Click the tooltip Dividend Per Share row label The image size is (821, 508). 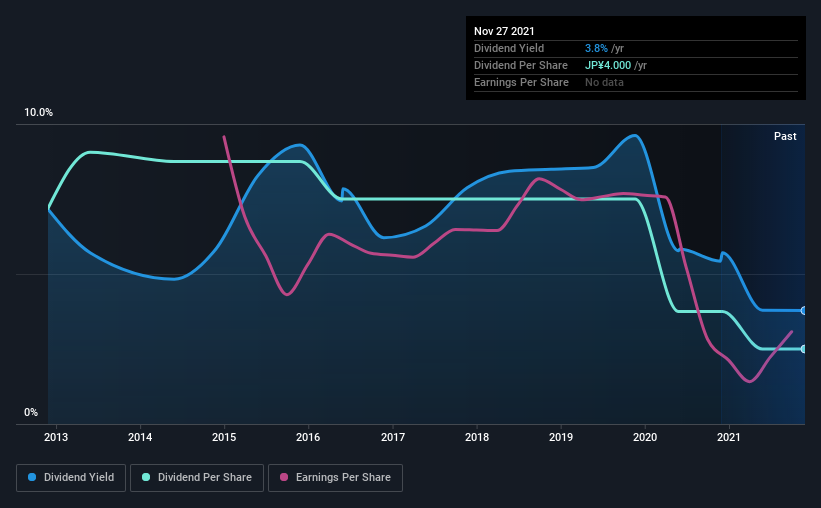pos(520,65)
